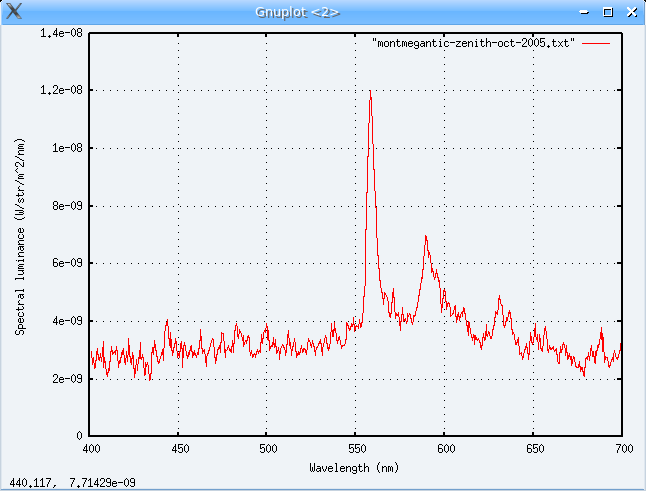Click the Spectral luminance y-axis label
Viewport: 646px width, 491px height.
coord(20,235)
